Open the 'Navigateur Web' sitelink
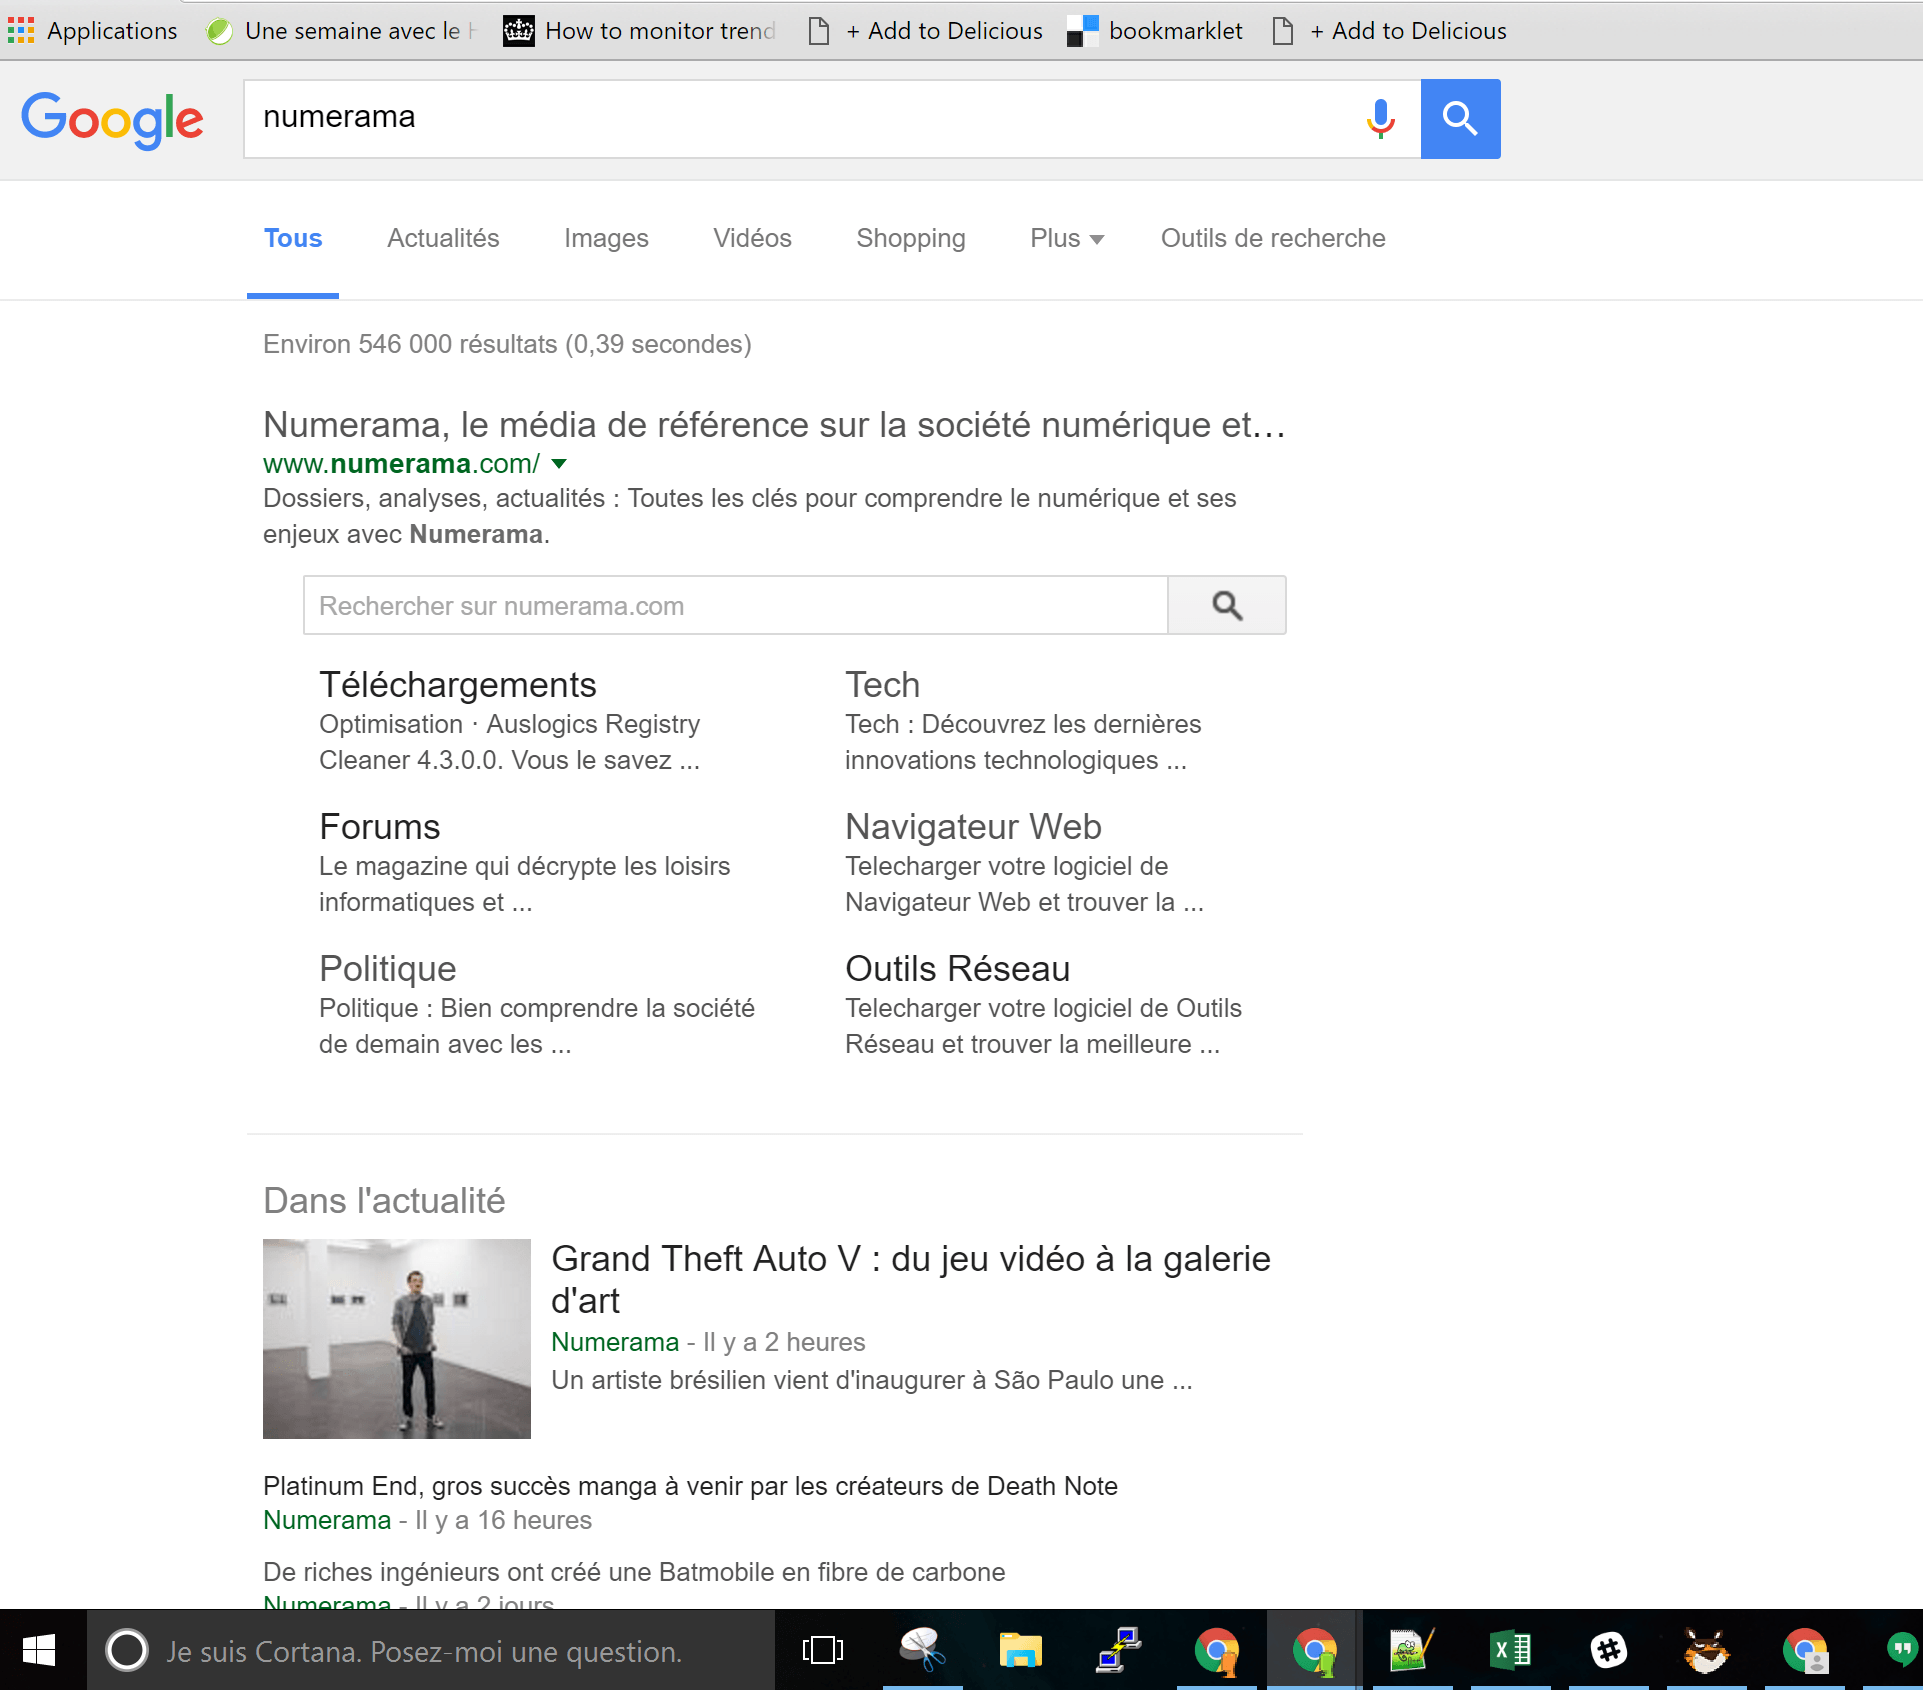 (x=973, y=827)
